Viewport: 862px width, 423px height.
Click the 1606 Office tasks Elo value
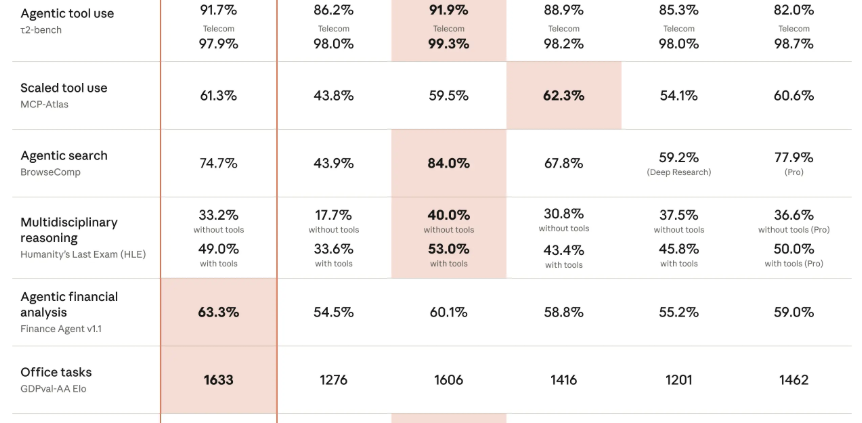click(x=448, y=380)
